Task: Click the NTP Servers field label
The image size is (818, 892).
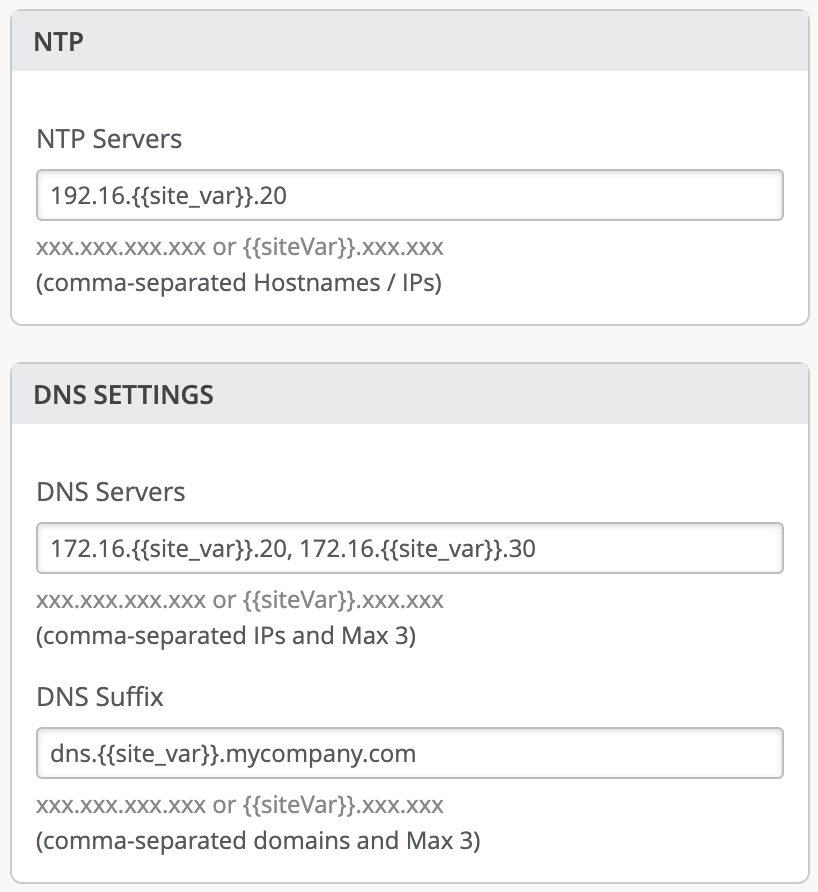Action: click(109, 139)
